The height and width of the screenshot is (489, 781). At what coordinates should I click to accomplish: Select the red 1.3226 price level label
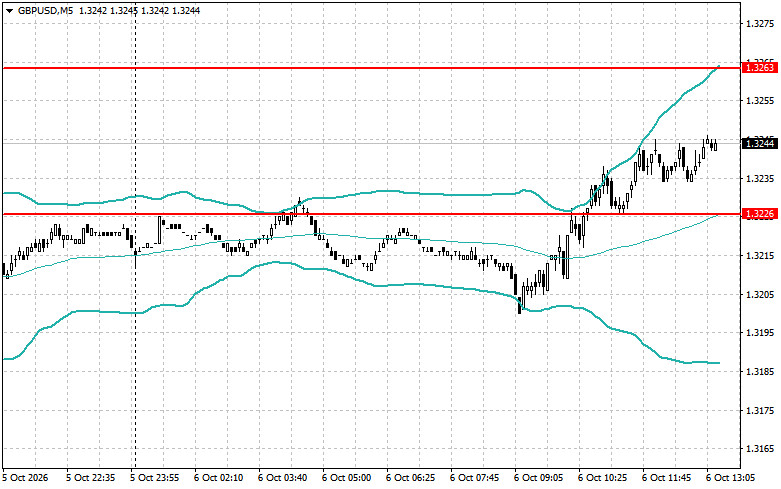[x=760, y=214]
